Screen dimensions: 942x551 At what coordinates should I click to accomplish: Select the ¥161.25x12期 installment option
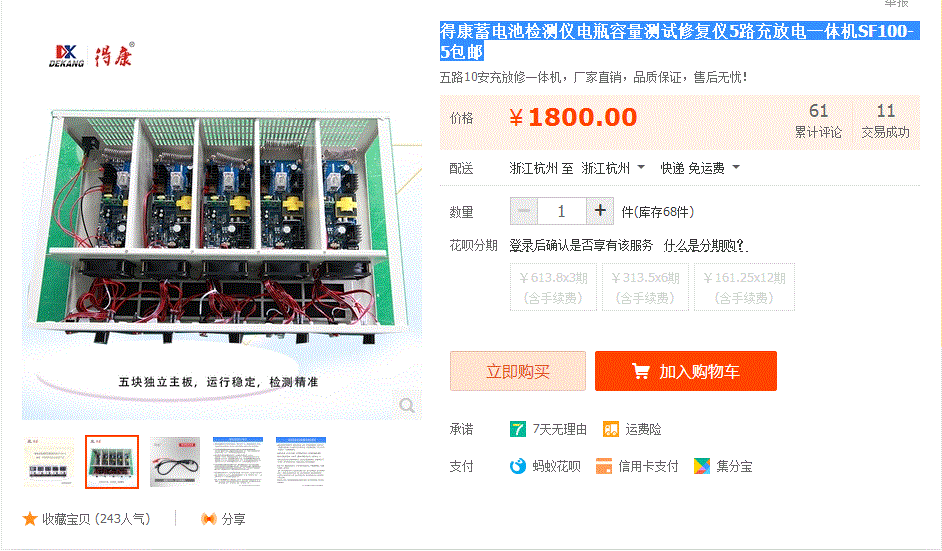click(x=744, y=287)
